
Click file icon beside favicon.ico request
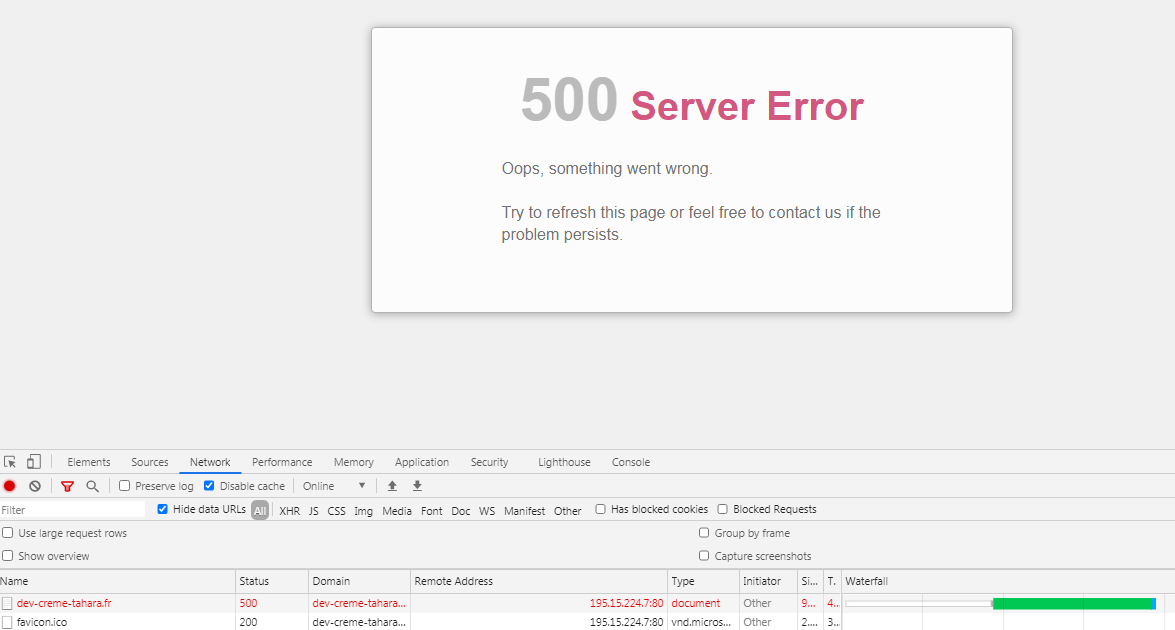click(x=7, y=622)
